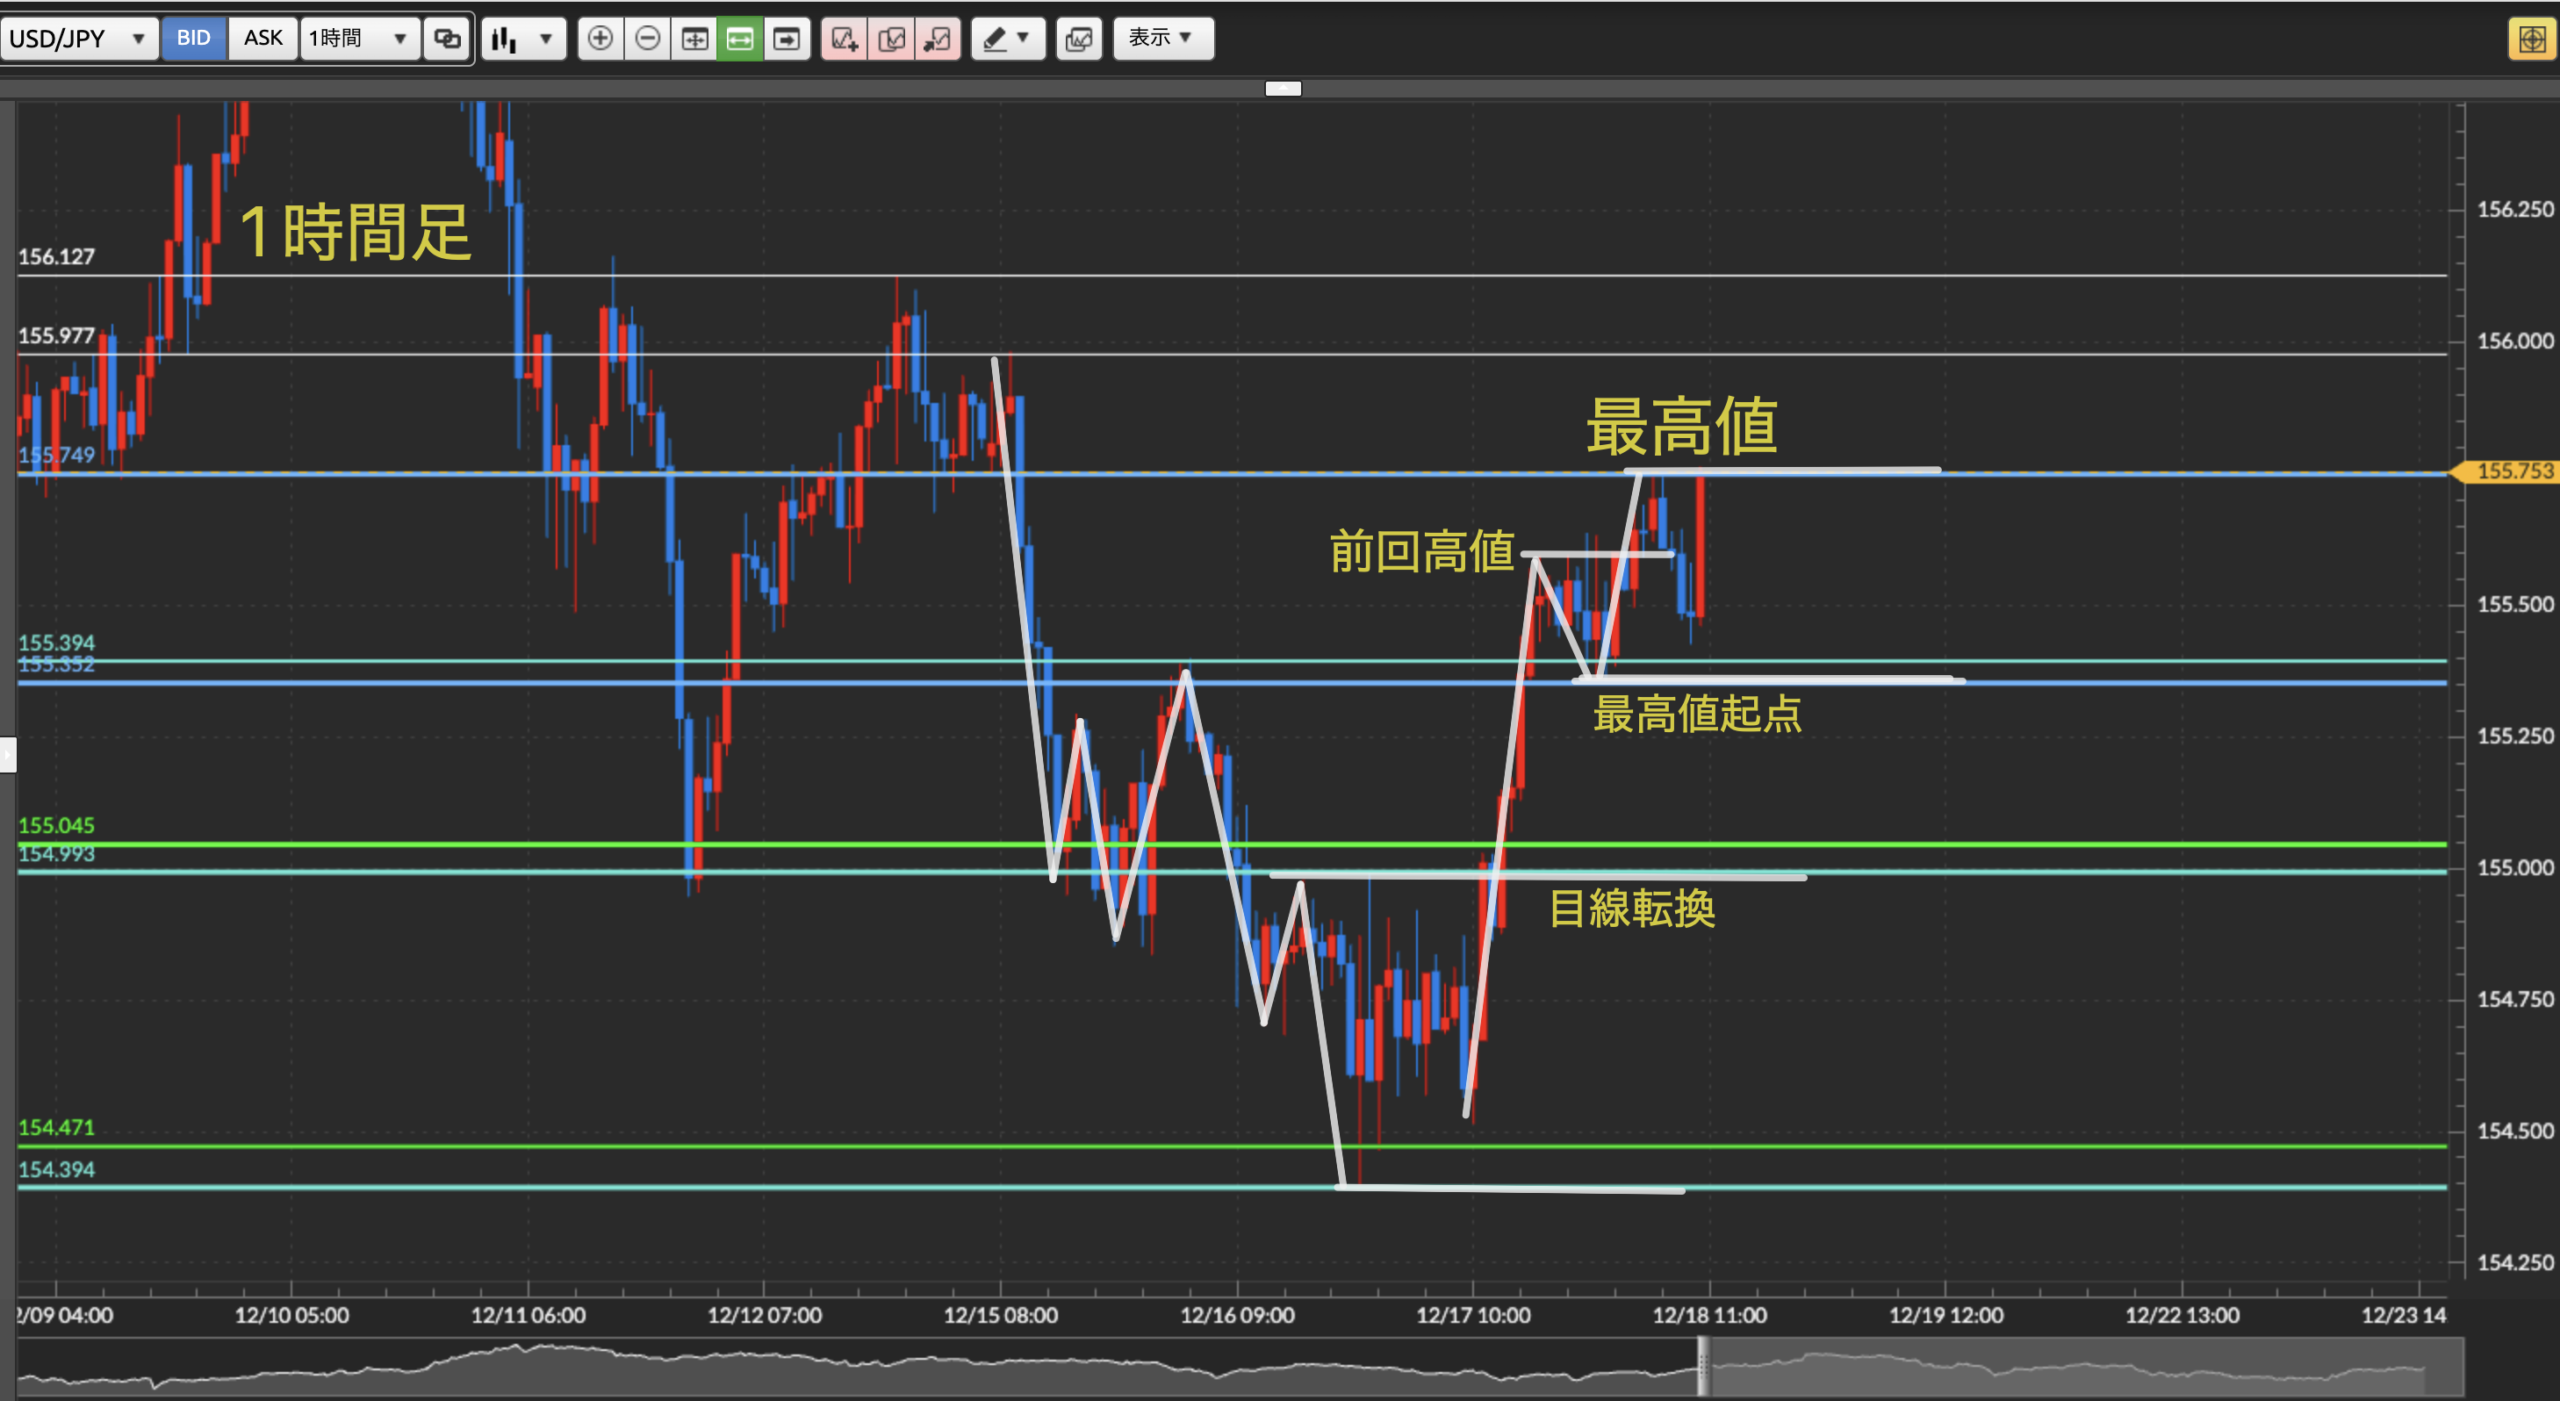Click the add indicator chart icon

pos(844,39)
